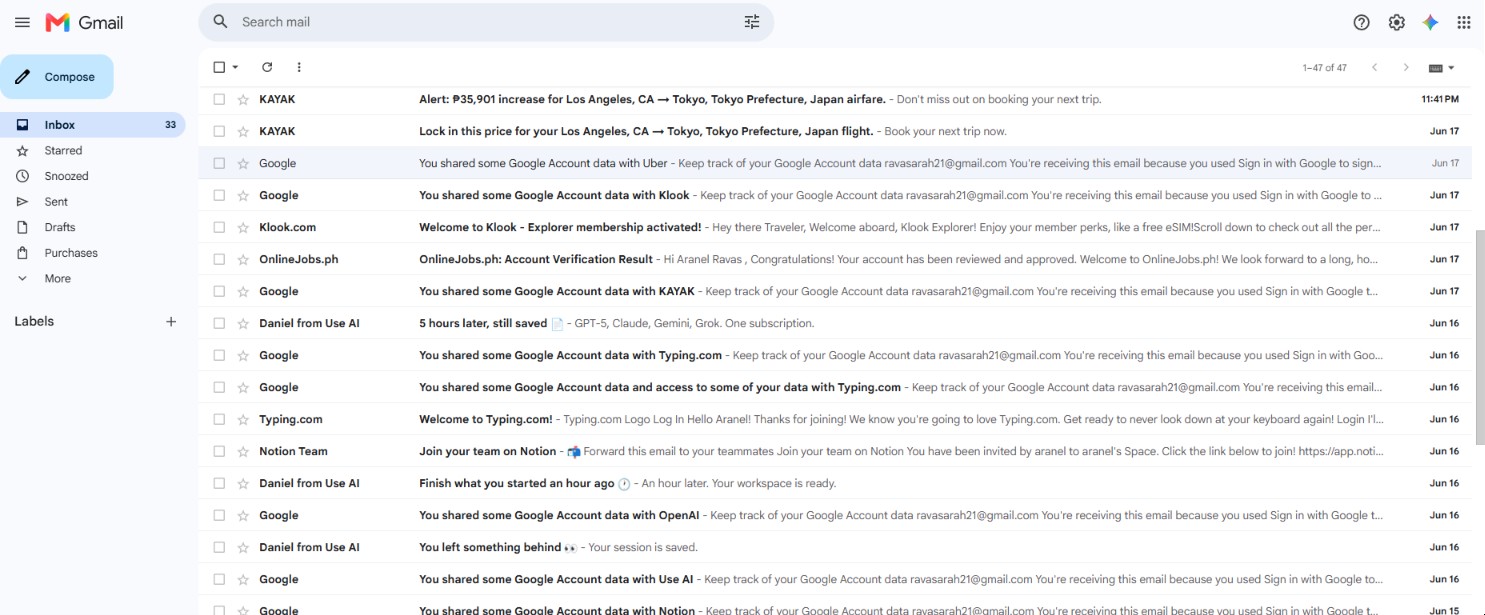Check the OnlineJobs.ph email checkbox

(x=219, y=259)
